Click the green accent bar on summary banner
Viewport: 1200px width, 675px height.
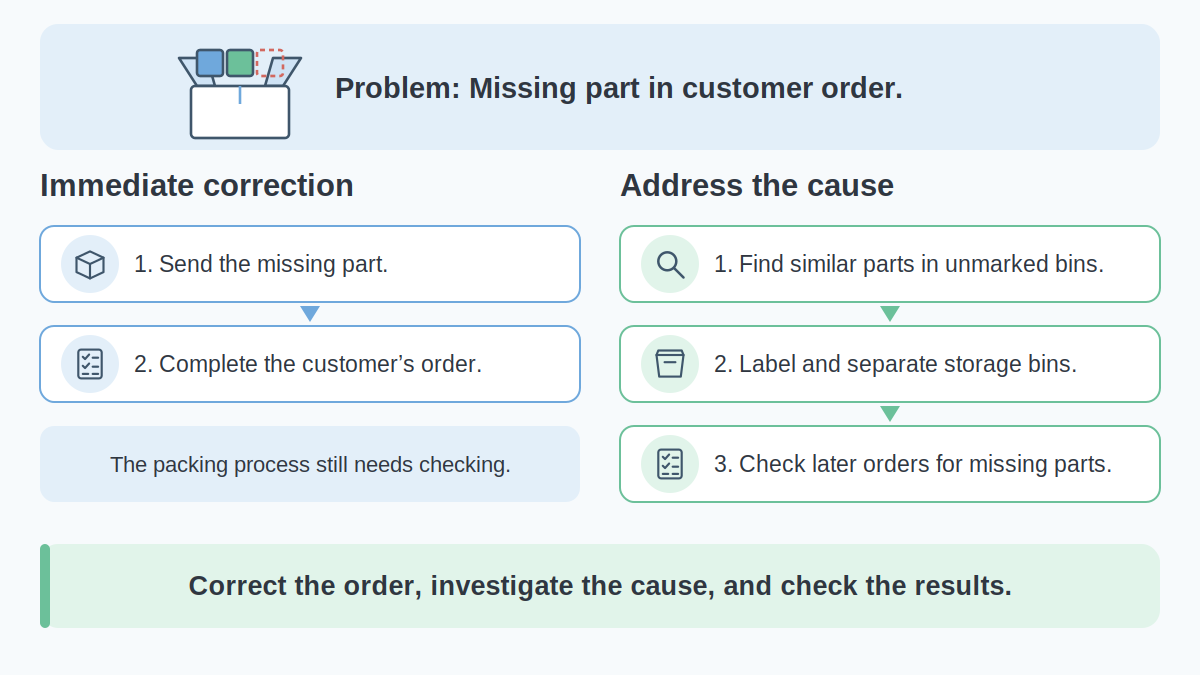click(45, 586)
